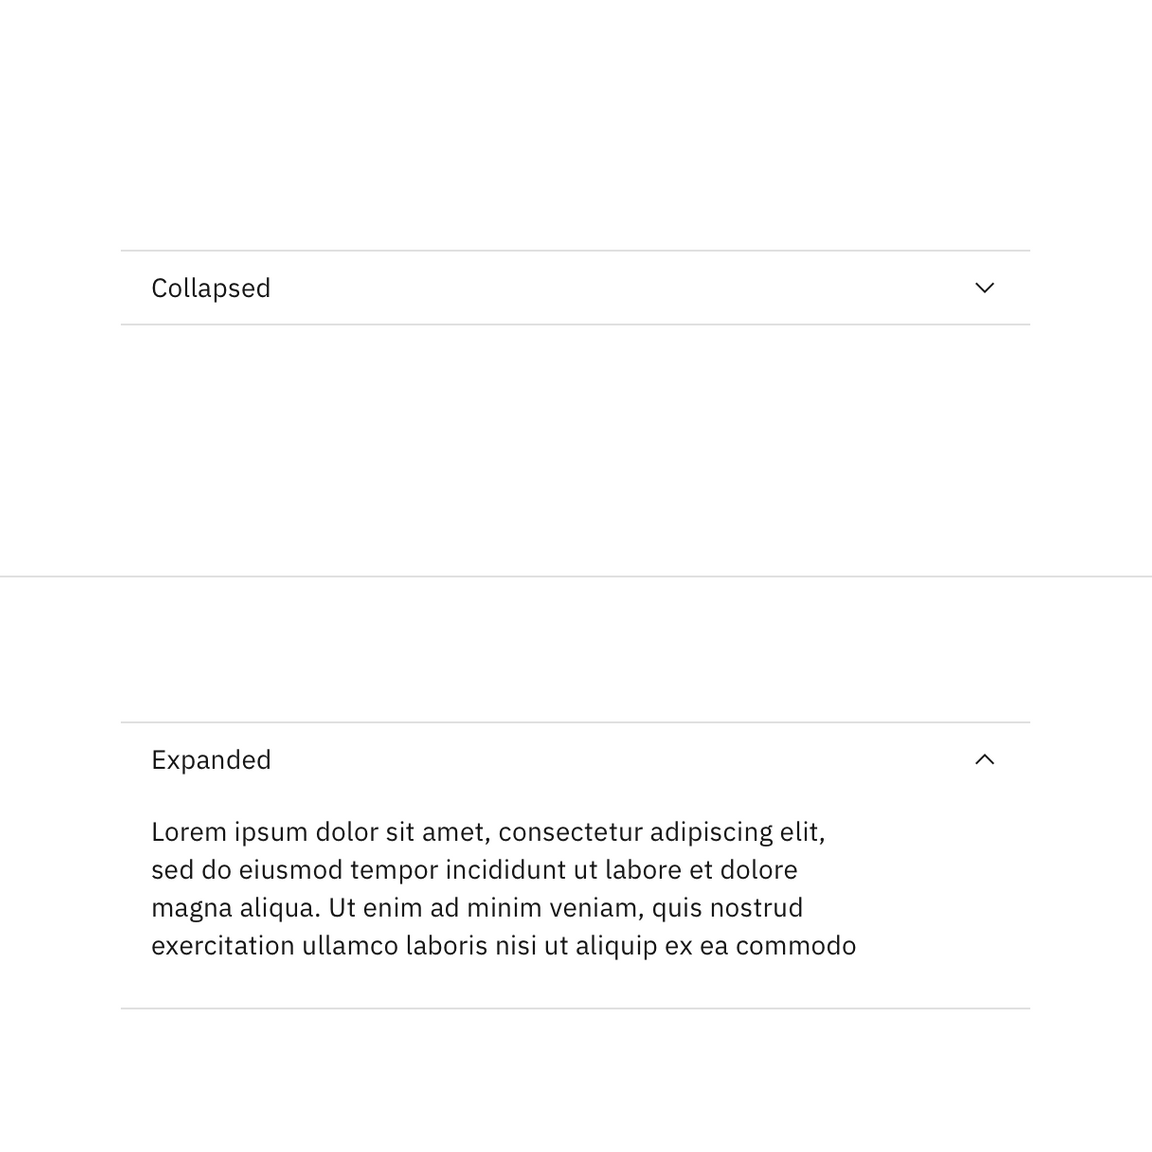Click the upward chevron icon beside Expanded
The width and height of the screenshot is (1152, 1152).
tap(984, 760)
